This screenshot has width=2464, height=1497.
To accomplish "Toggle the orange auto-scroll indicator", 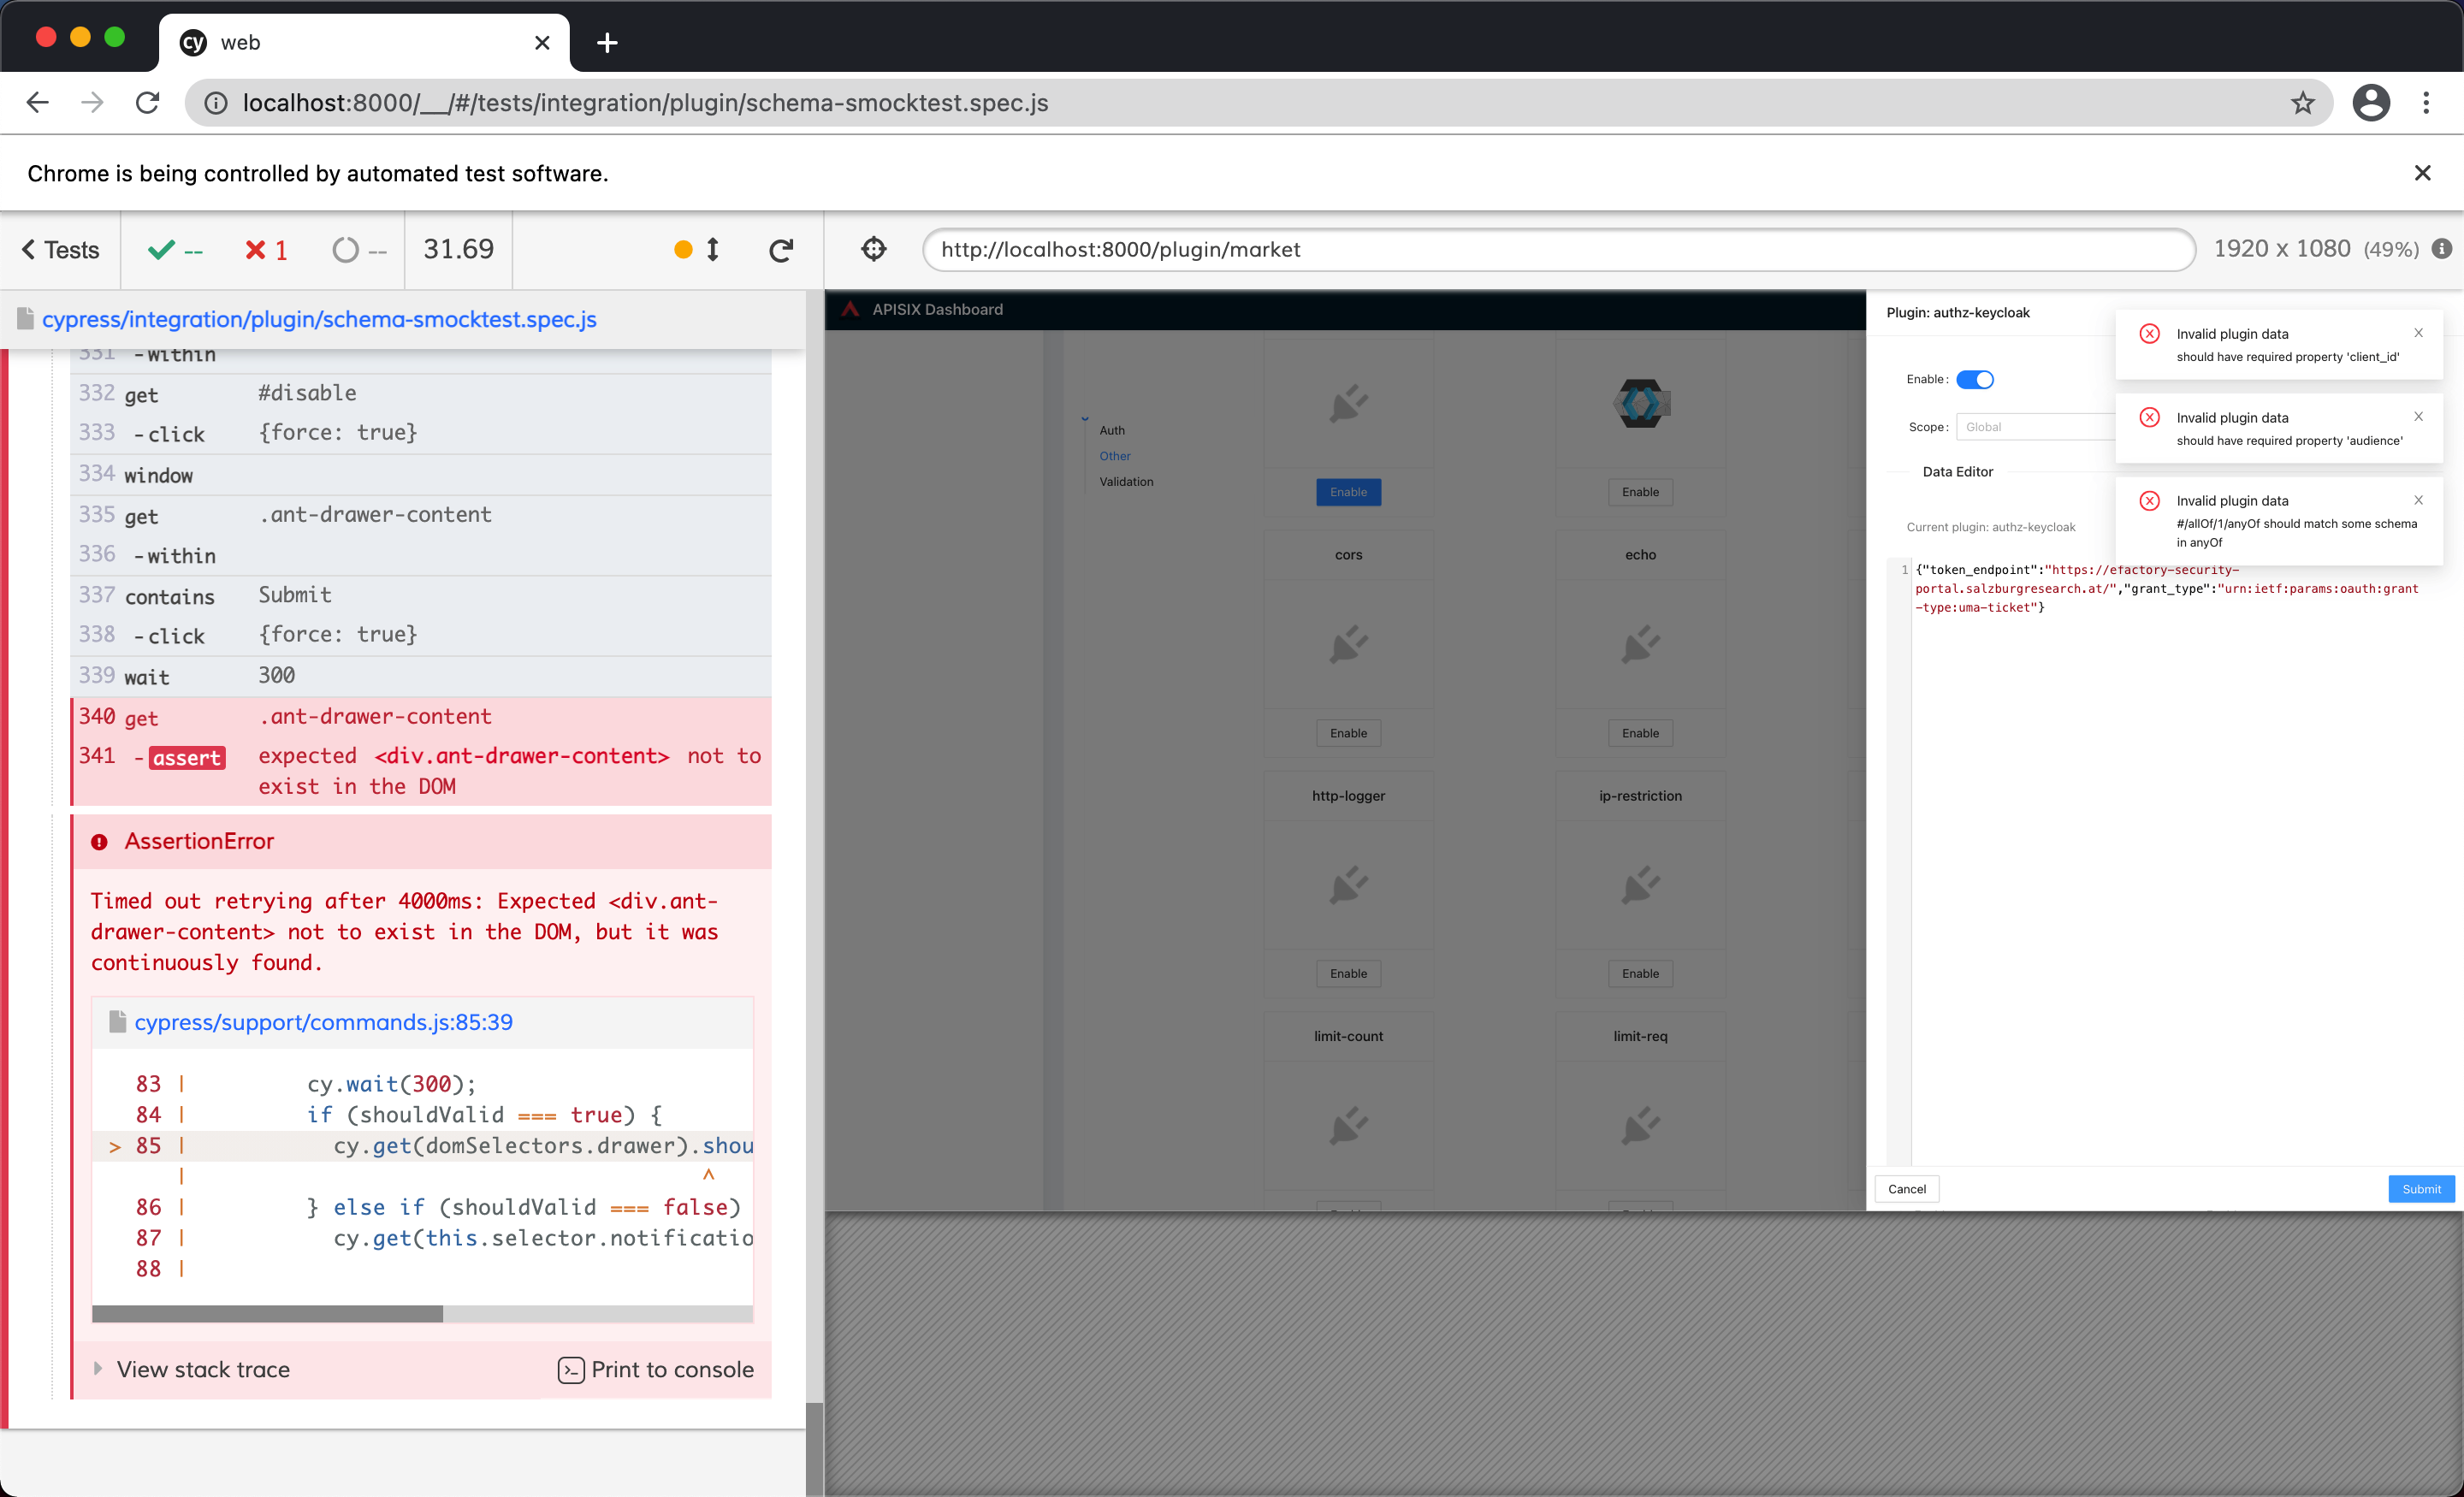I will (684, 250).
